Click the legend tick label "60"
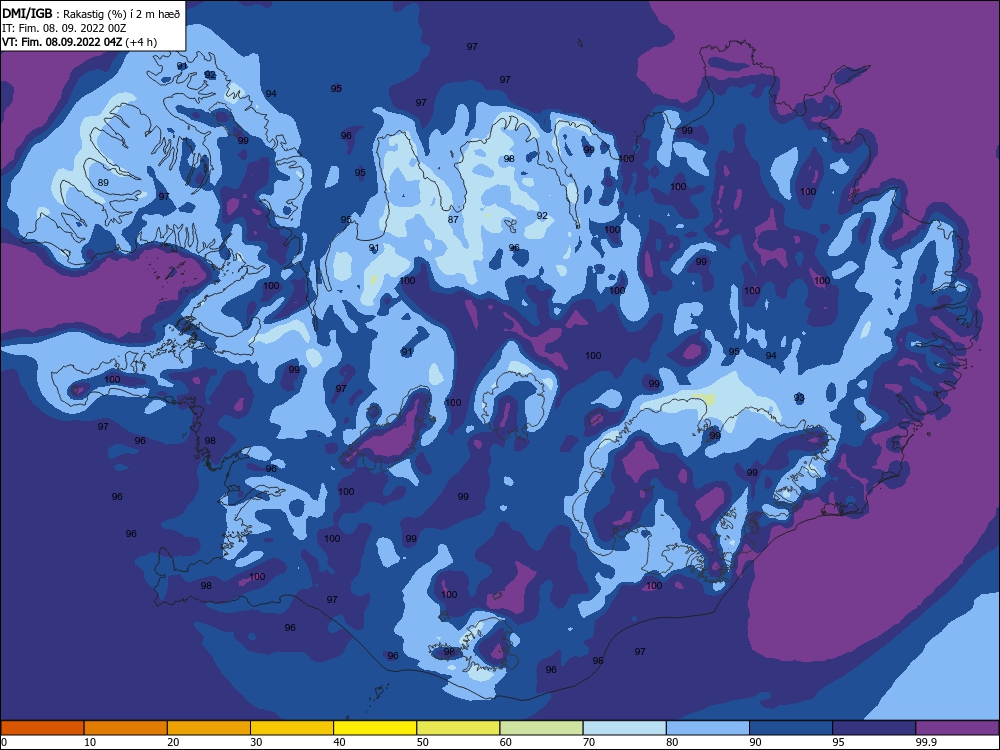1000x750 pixels. [506, 742]
